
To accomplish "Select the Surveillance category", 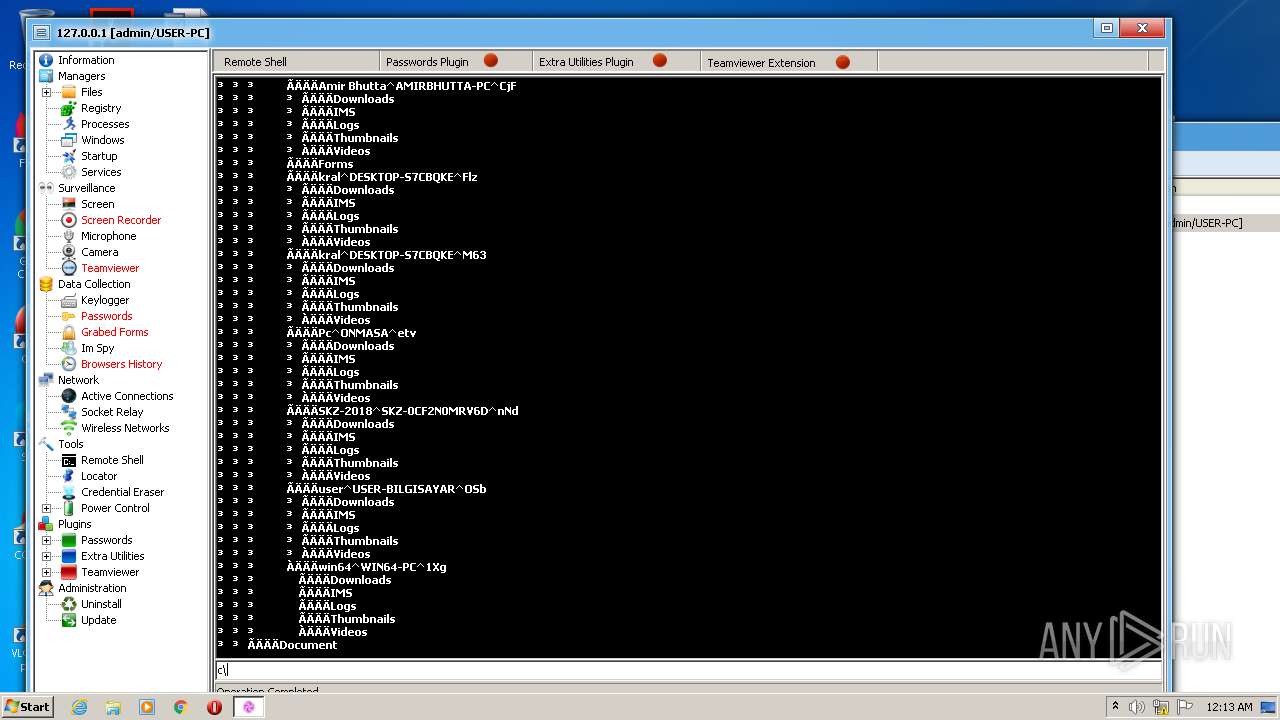I will click(x=86, y=188).
